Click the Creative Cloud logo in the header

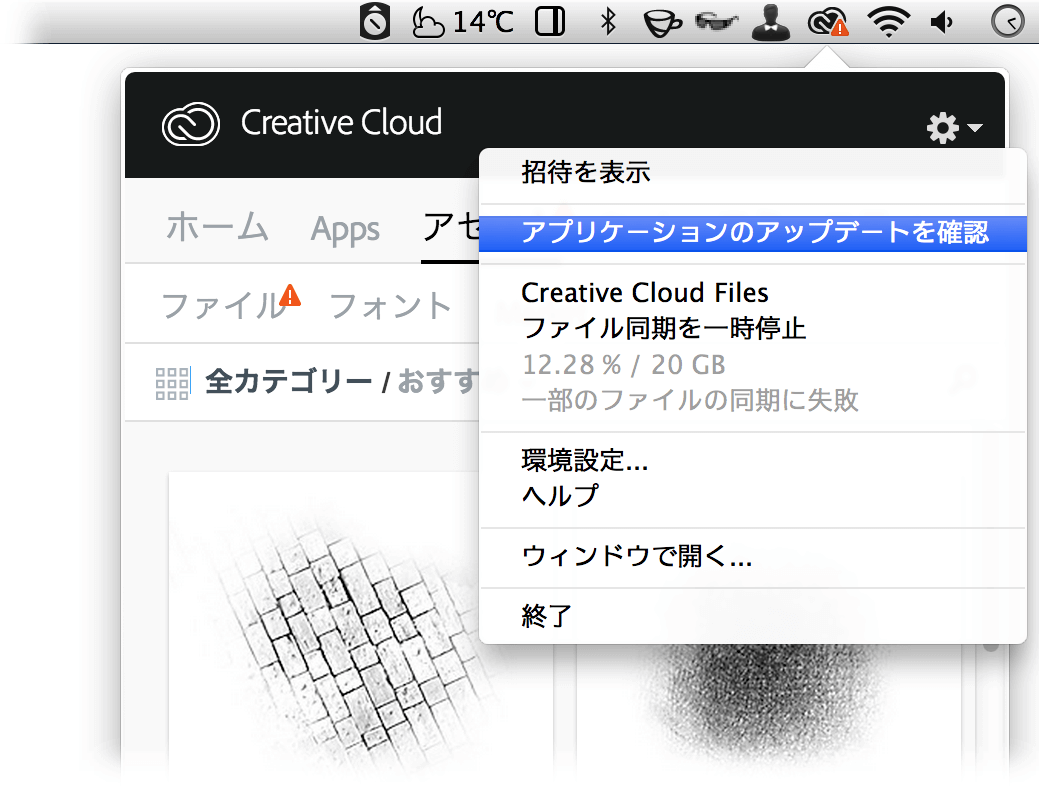pyautogui.click(x=191, y=124)
